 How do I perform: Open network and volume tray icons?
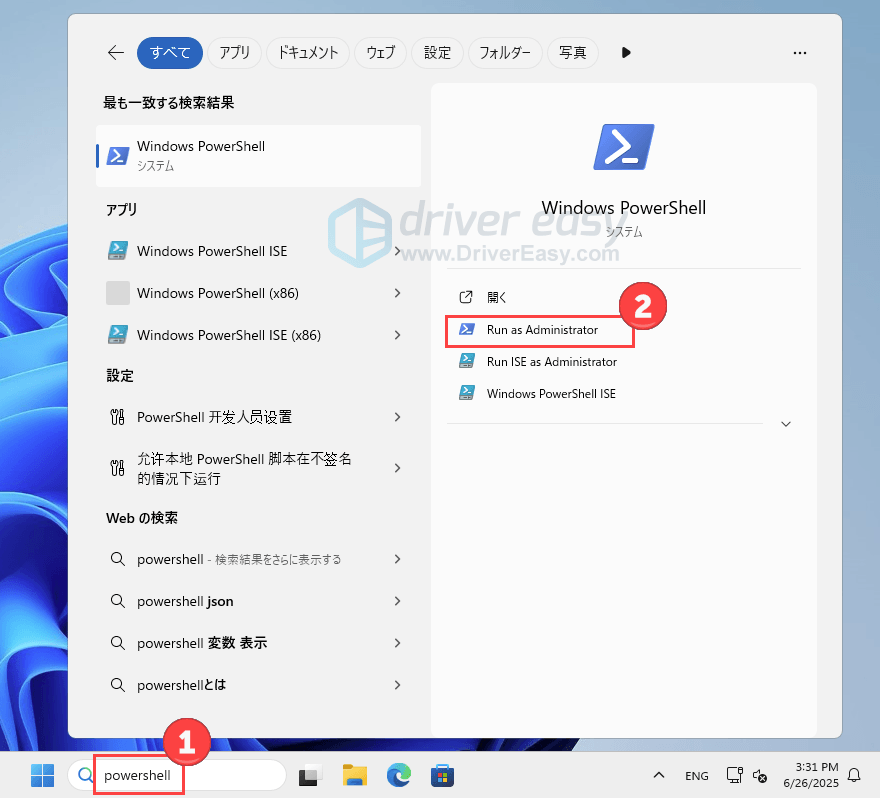point(746,776)
